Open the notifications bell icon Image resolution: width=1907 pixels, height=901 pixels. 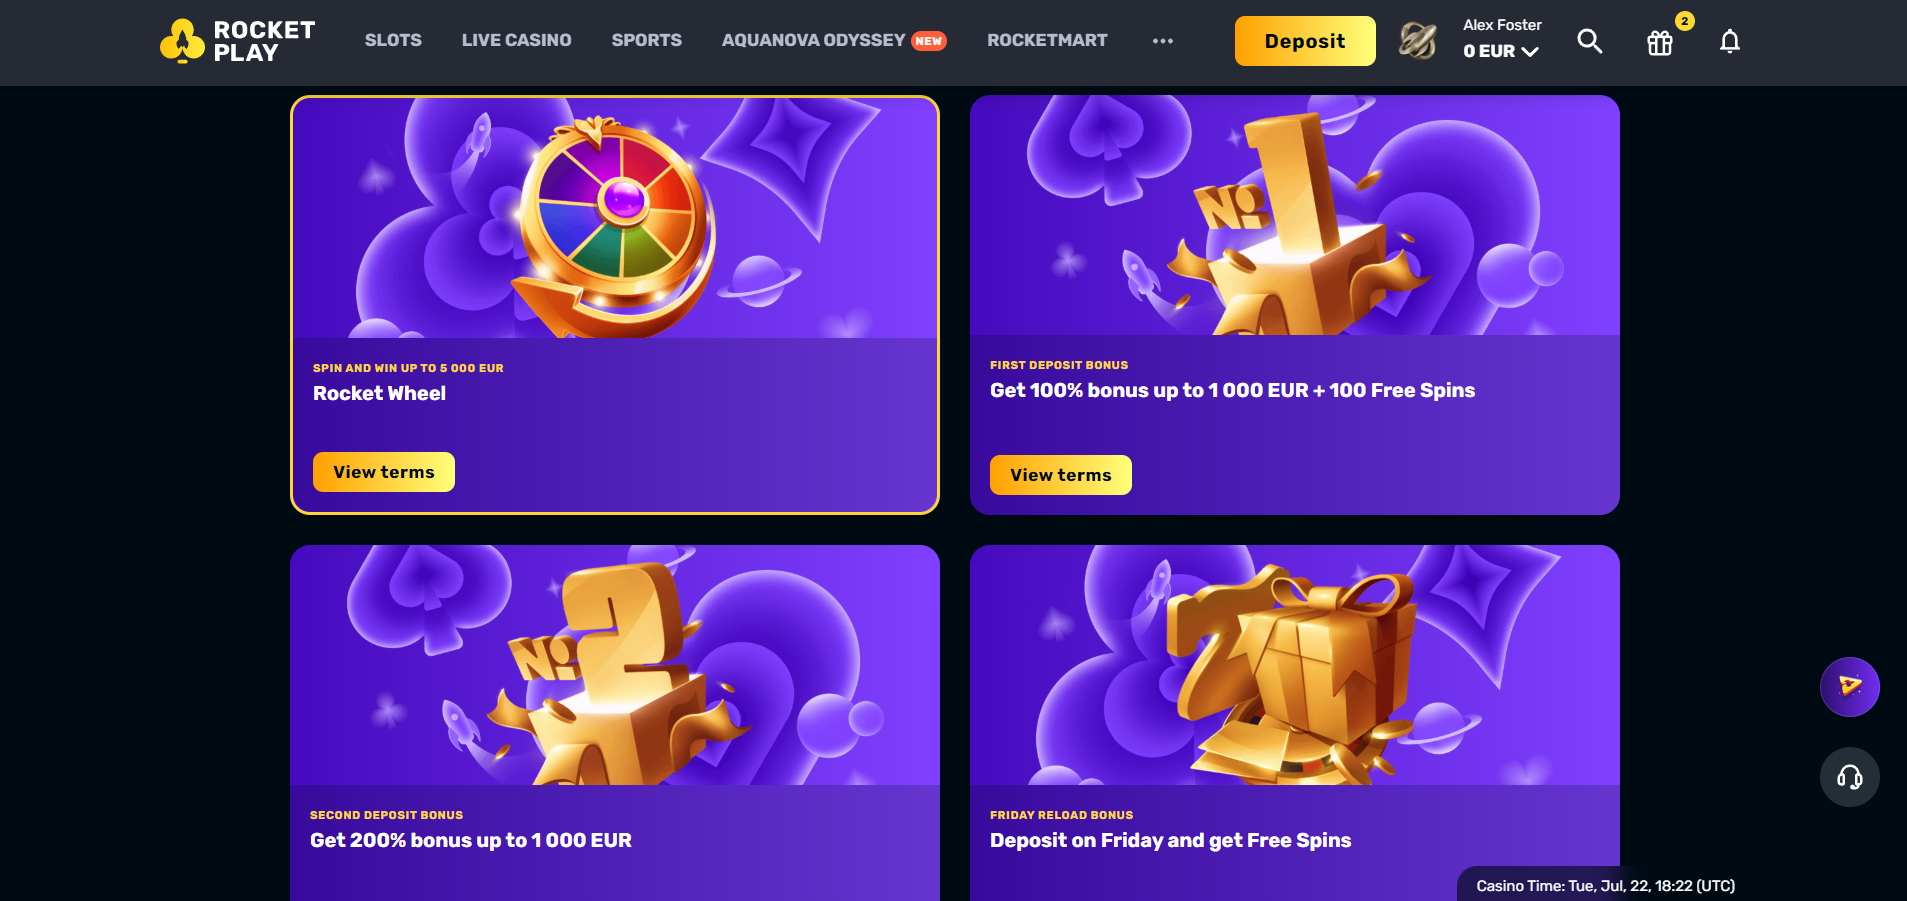coord(1730,41)
